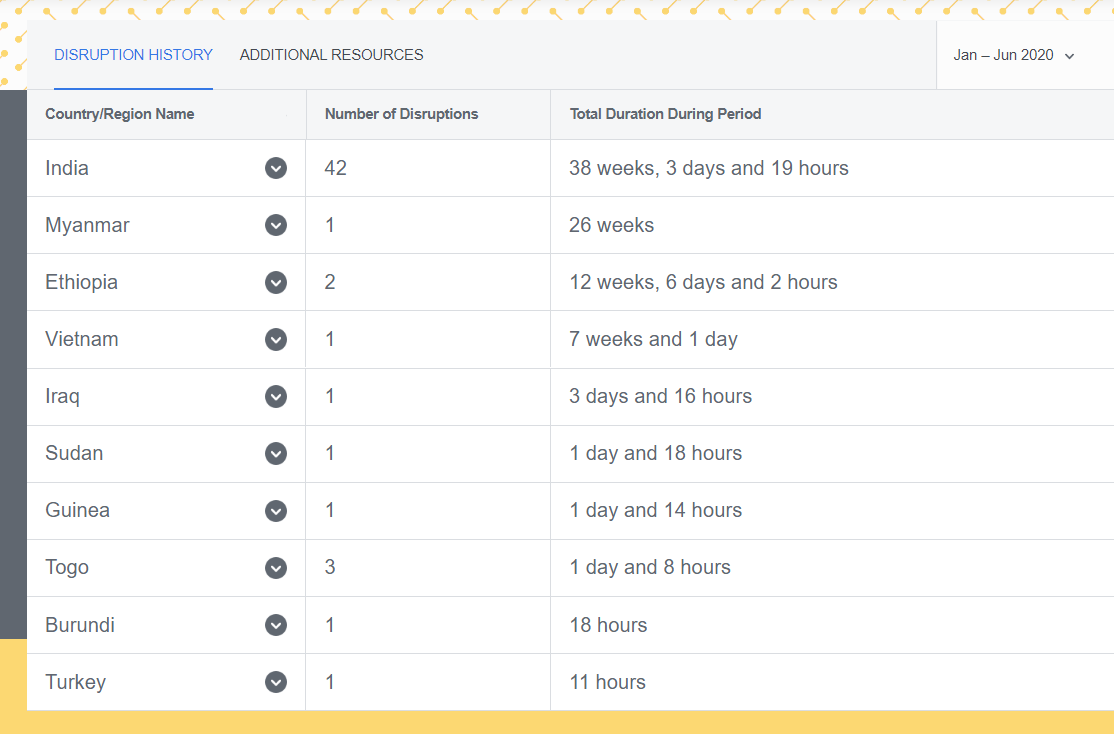Click '7 weeks and 1 day' duration
The image size is (1114, 734).
[x=654, y=339]
